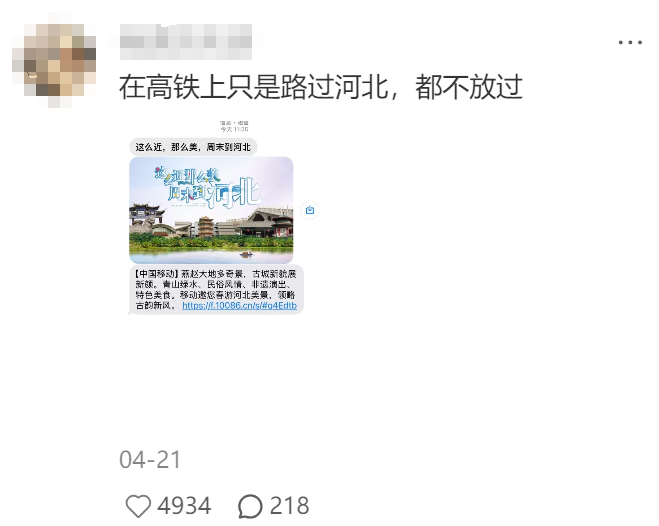Image resolution: width=659 pixels, height=526 pixels.
Task: Tap the China Mobile SMS text bubble
Action: click(216, 289)
